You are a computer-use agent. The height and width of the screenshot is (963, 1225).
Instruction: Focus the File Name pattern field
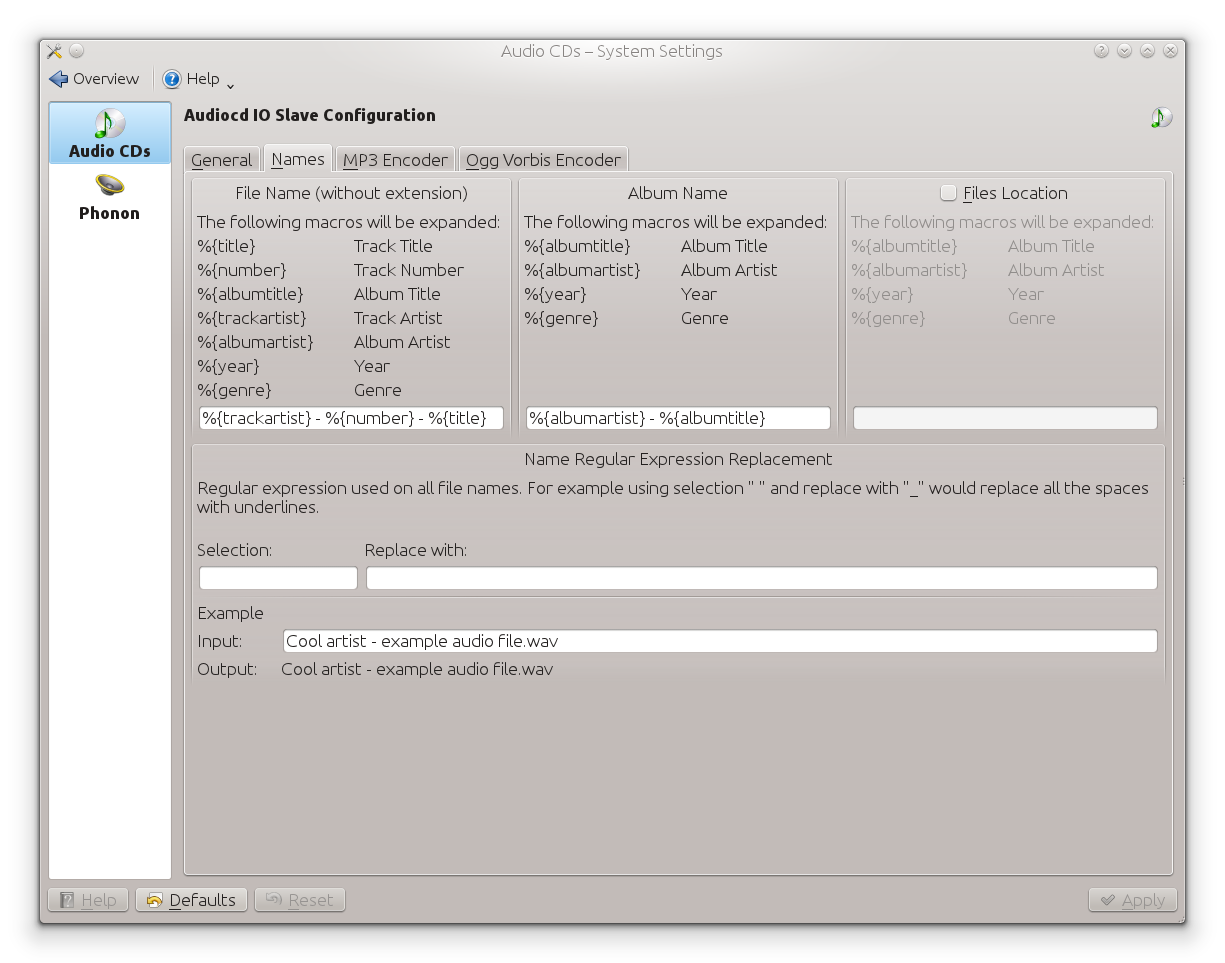coord(351,418)
